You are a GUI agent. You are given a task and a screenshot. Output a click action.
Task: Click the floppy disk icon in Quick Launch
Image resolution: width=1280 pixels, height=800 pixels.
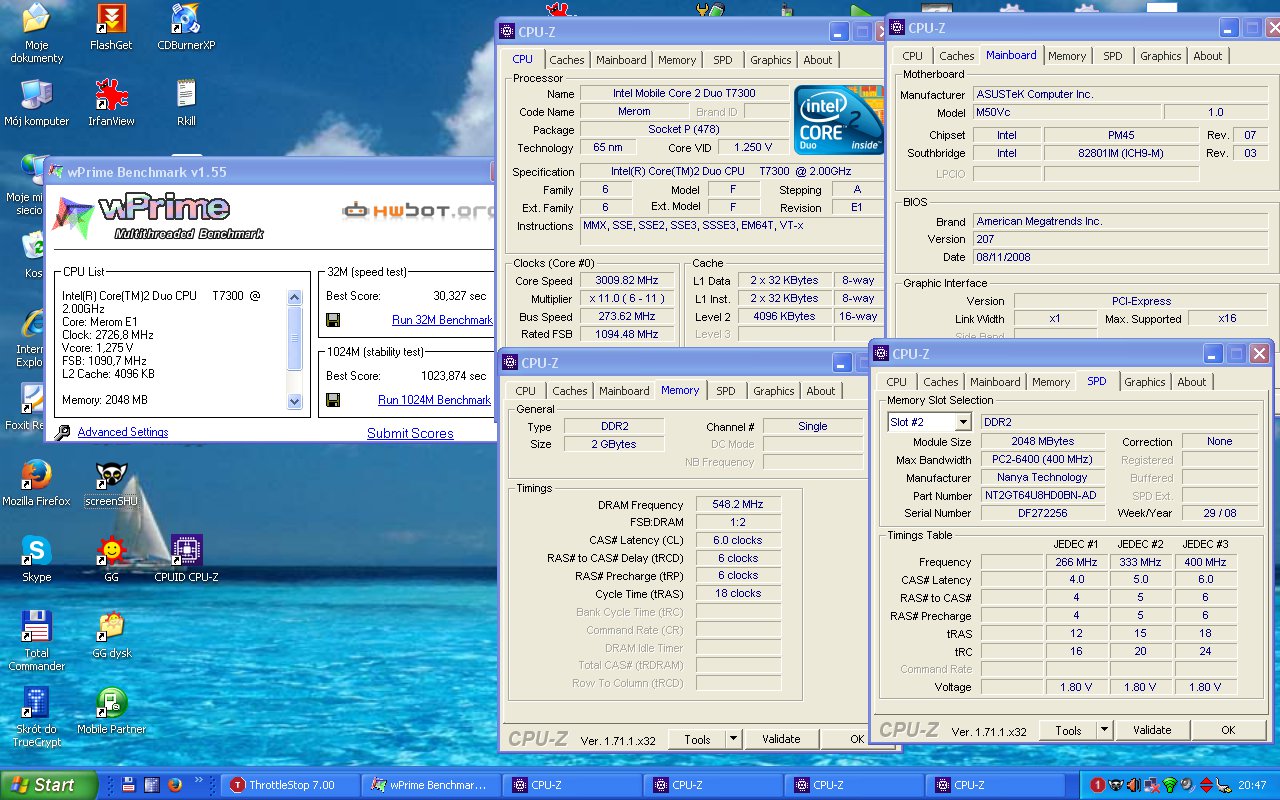(x=130, y=785)
